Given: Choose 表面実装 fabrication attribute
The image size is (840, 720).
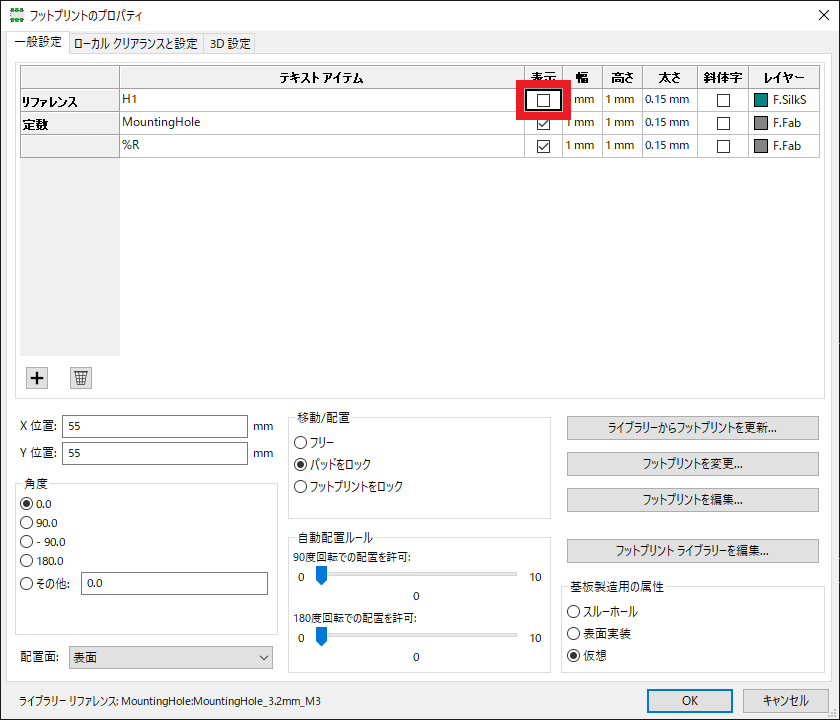Looking at the screenshot, I should coord(573,633).
